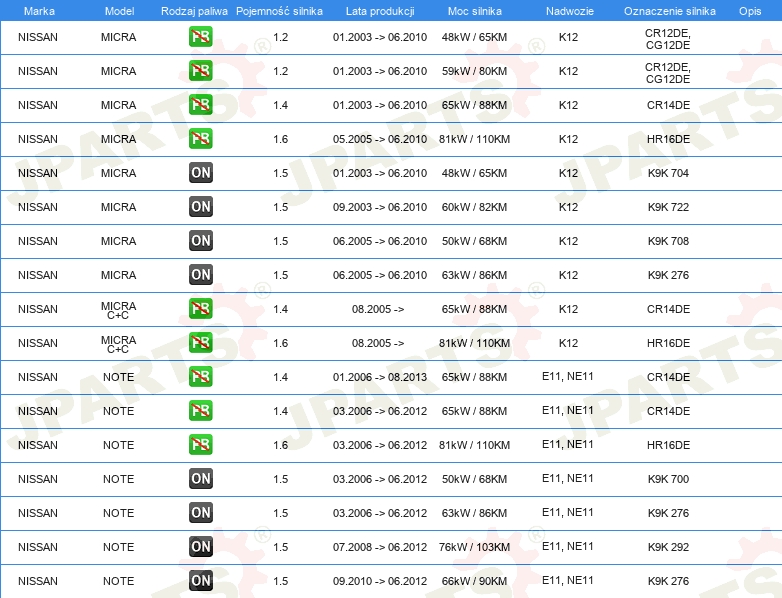The width and height of the screenshot is (782, 598).
Task: Click the Marka column header
Action: pyautogui.click(x=39, y=11)
